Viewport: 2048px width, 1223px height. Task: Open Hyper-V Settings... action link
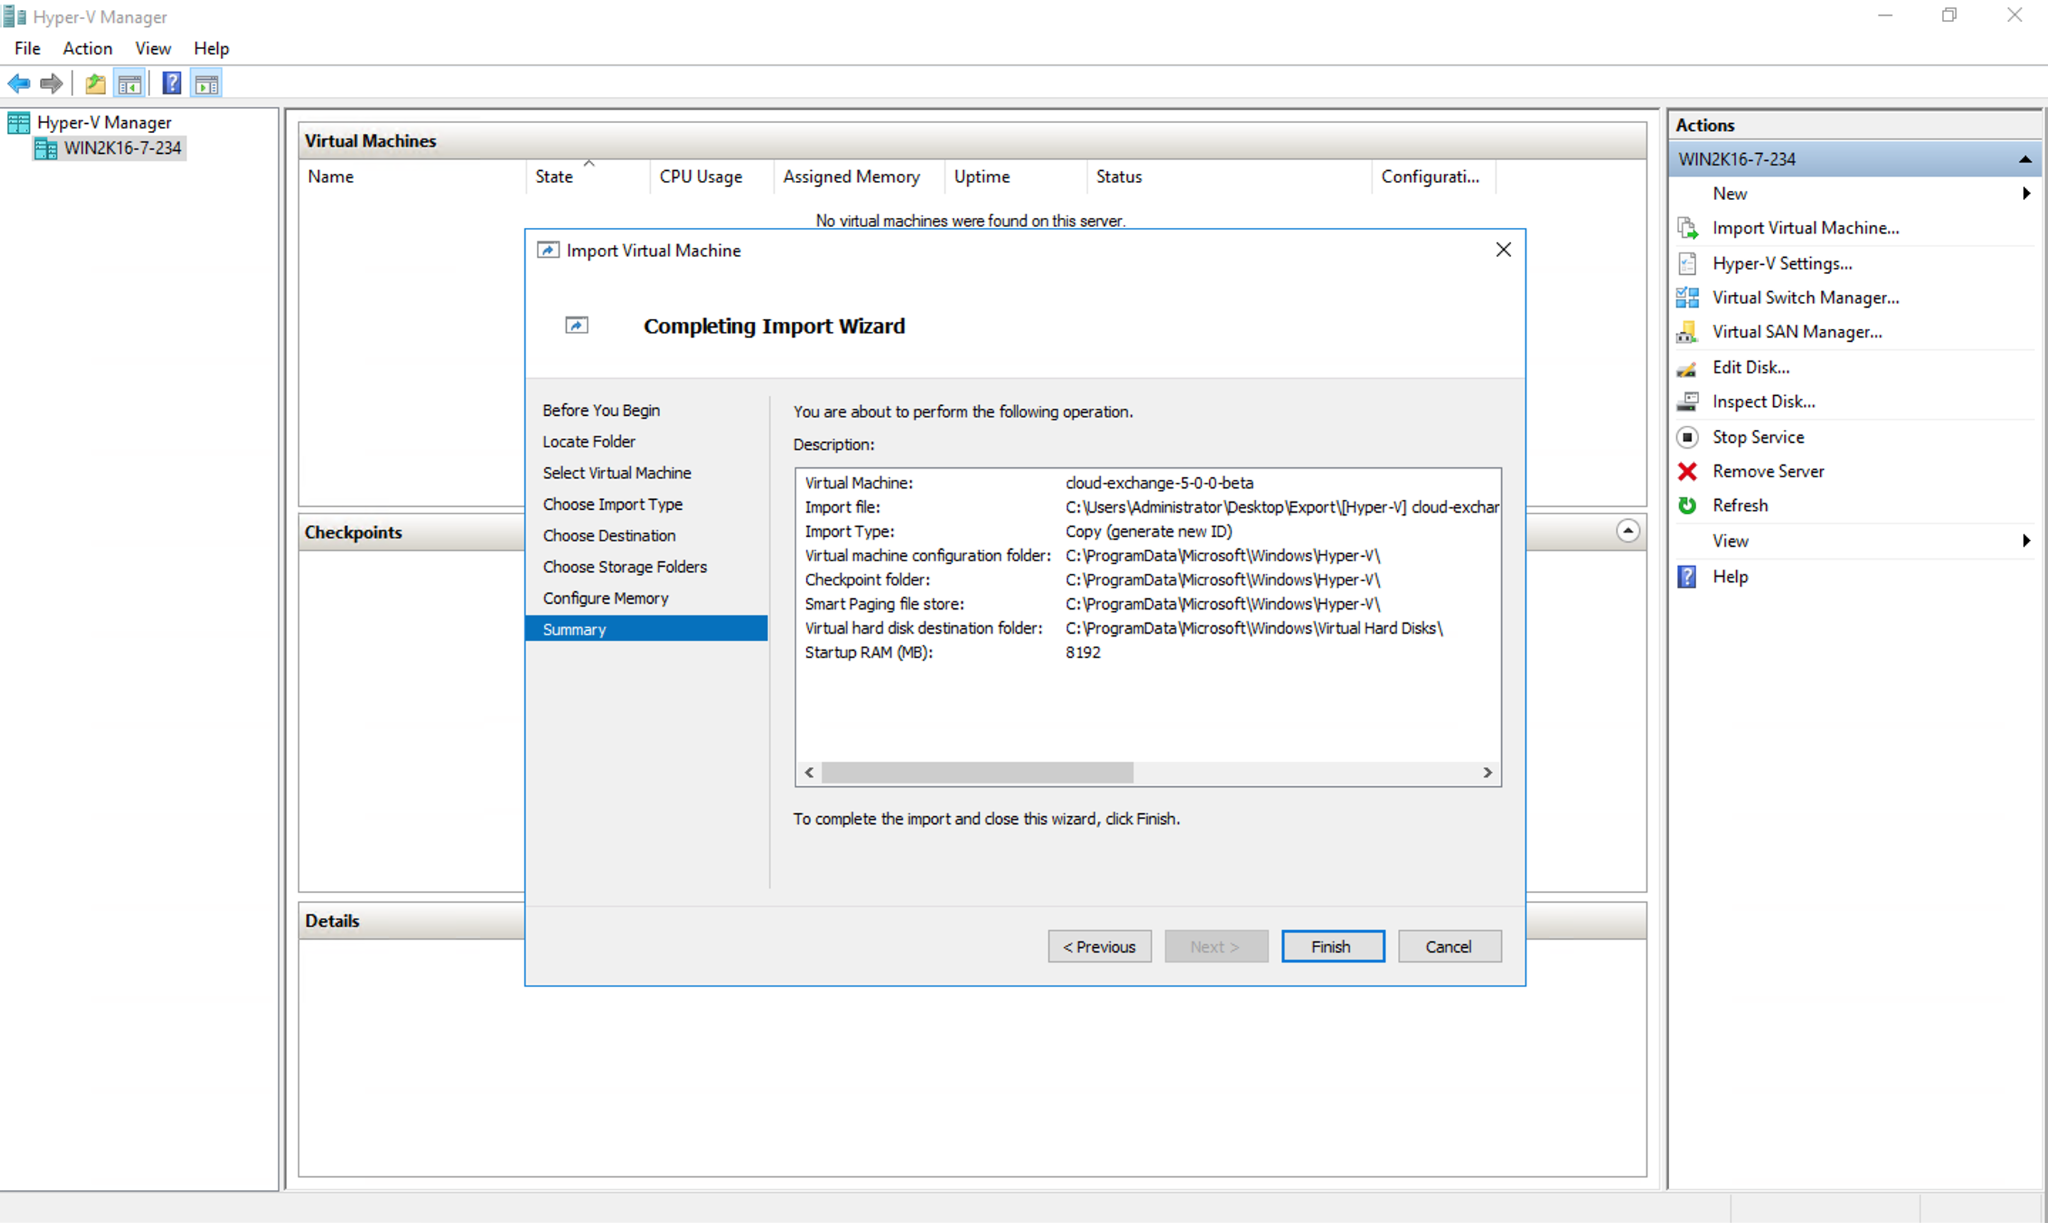click(1782, 263)
